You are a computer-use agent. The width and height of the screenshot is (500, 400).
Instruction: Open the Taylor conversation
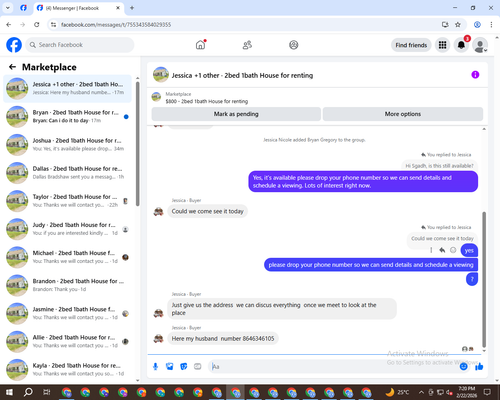point(67,201)
